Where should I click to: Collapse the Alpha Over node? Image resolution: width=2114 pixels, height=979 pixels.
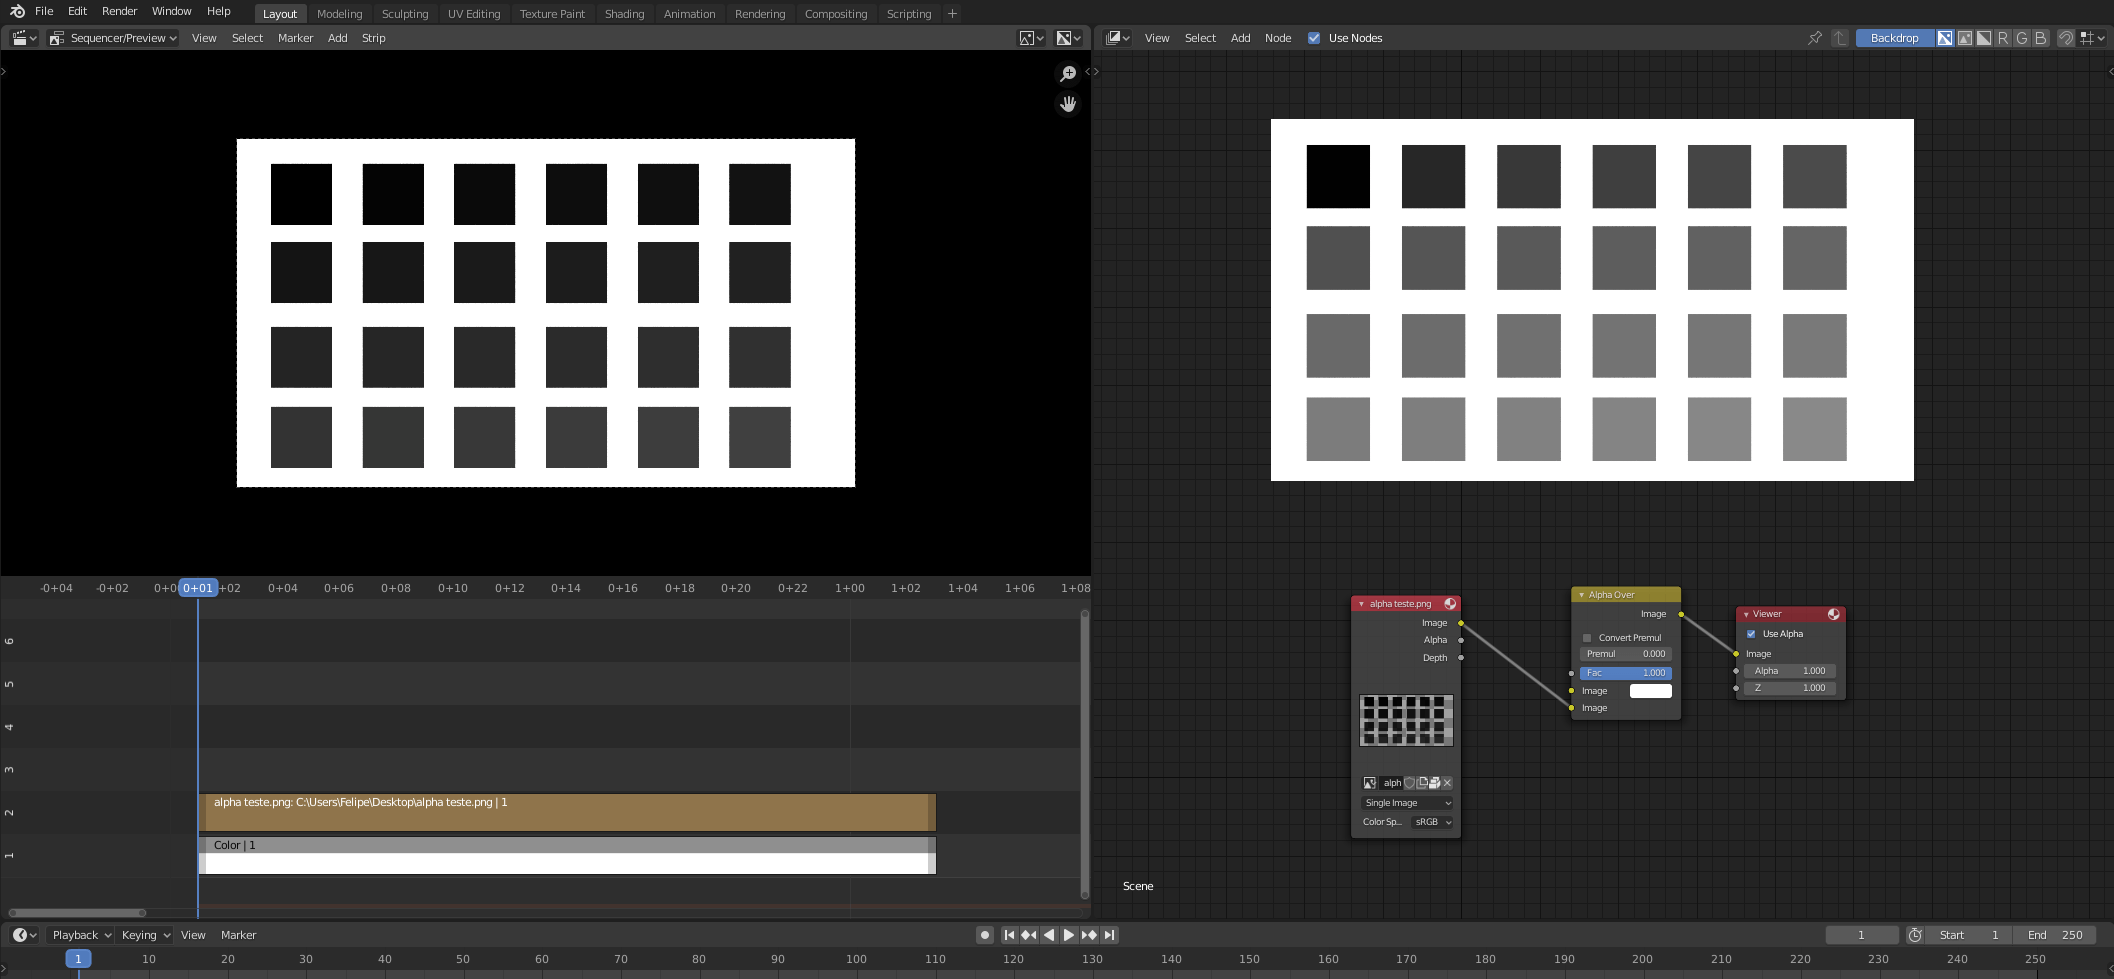point(1581,594)
